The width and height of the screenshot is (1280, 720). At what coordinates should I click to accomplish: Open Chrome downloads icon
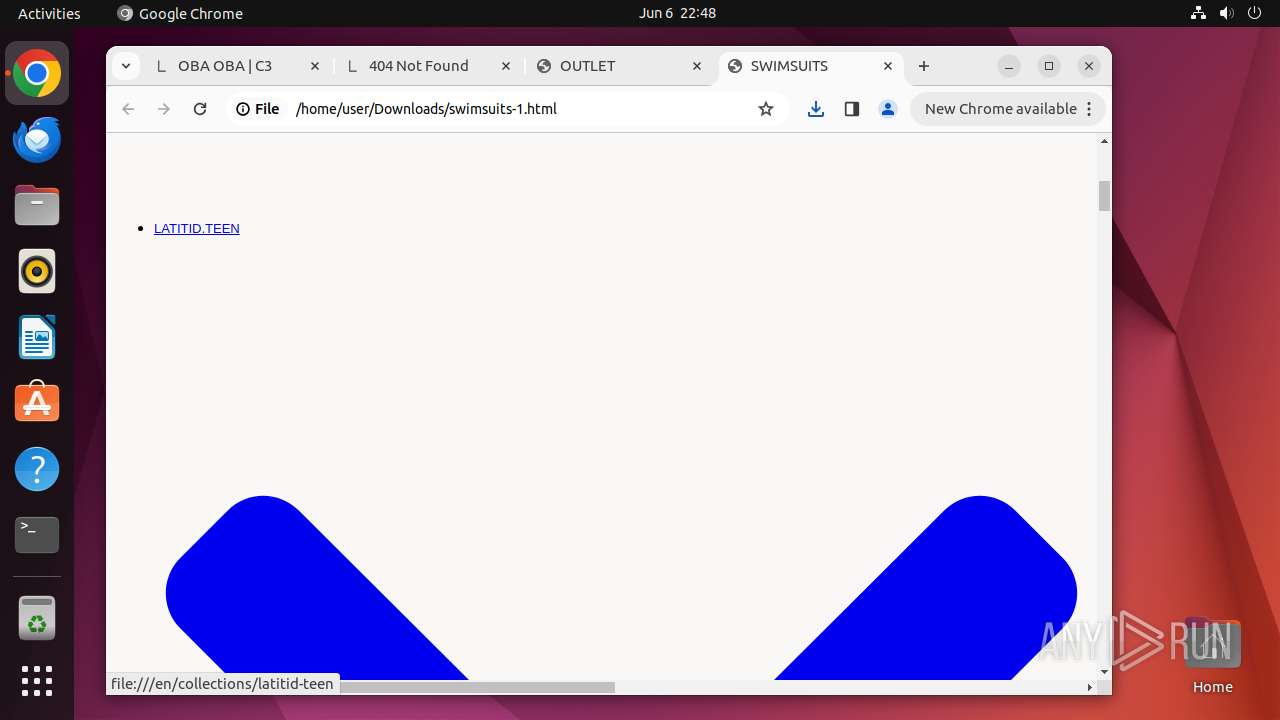pyautogui.click(x=816, y=109)
